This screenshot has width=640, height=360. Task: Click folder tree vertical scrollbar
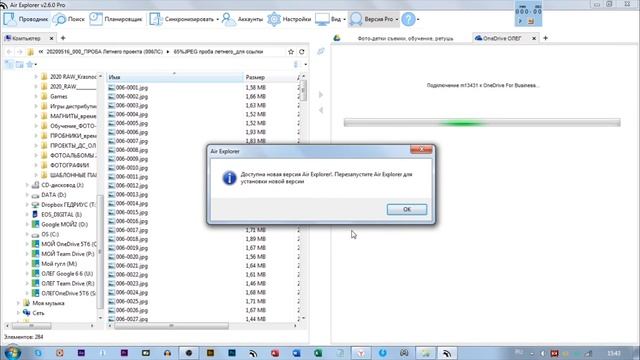(100, 252)
